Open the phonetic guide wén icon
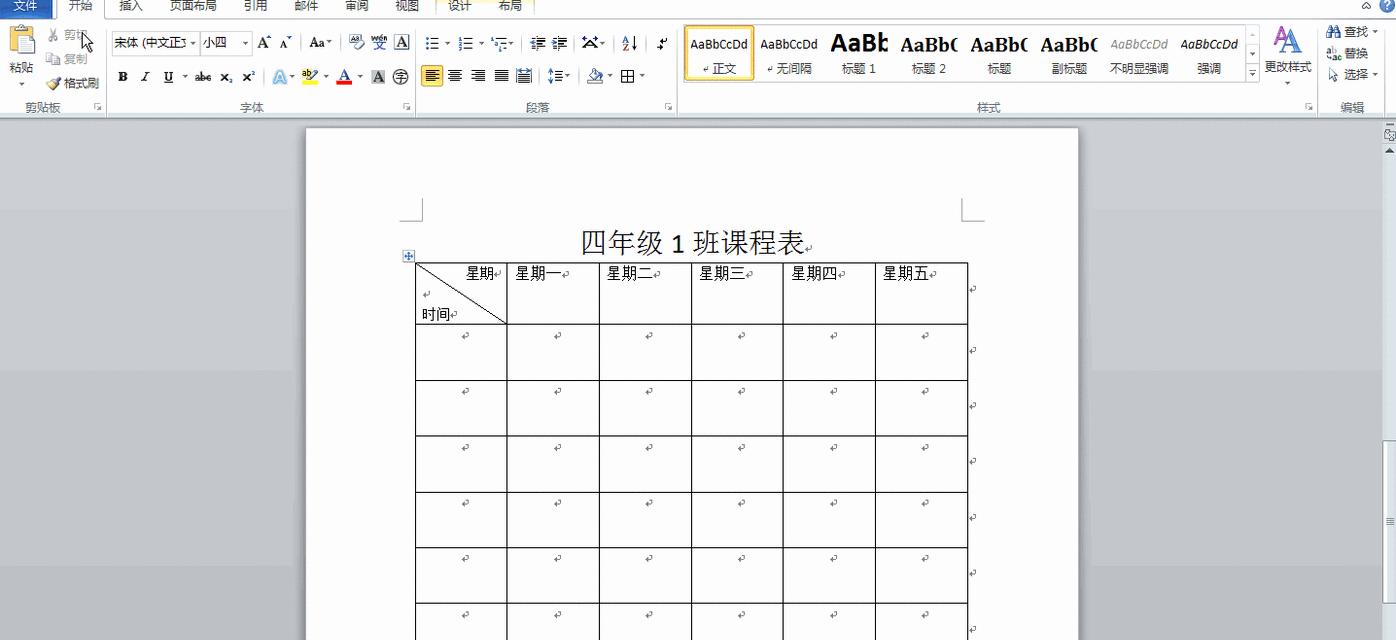Viewport: 1396px width, 640px height. point(379,43)
